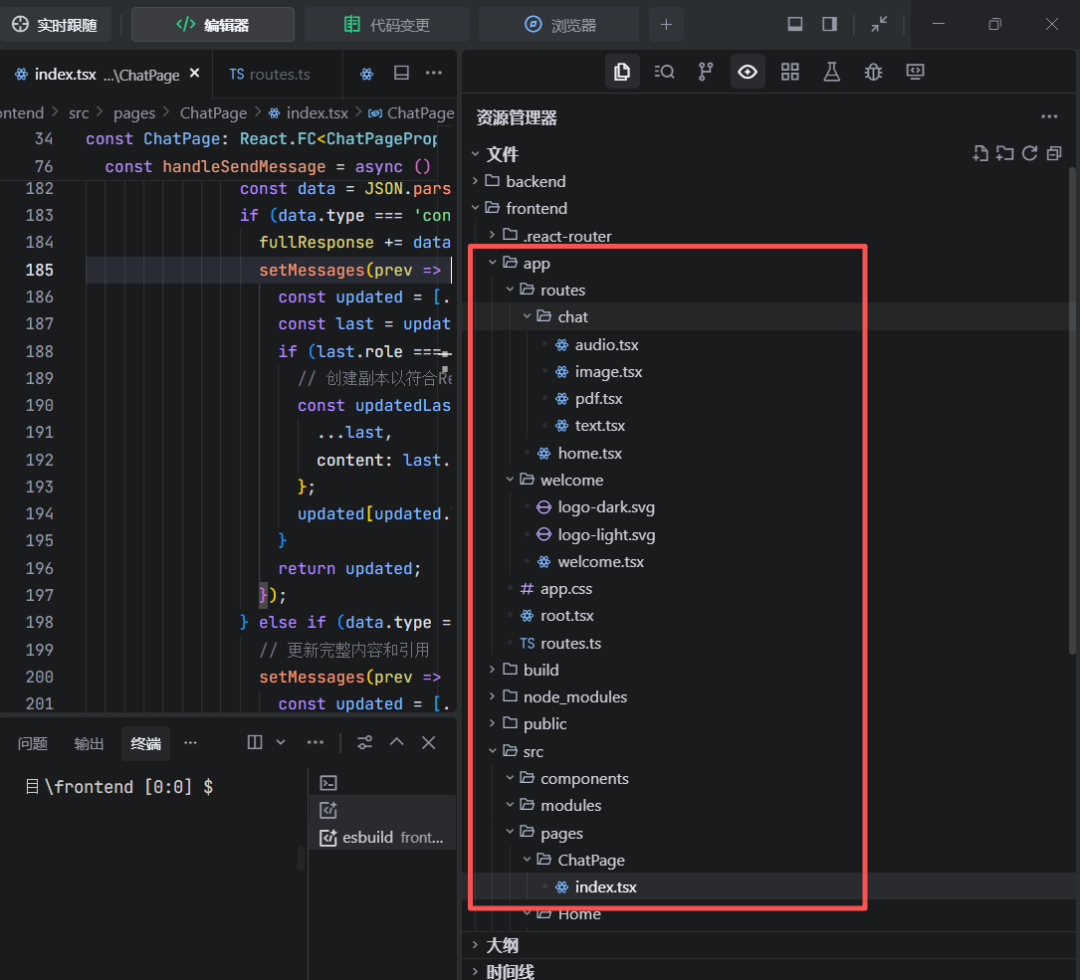Click the React icon in editor toolbar
The height and width of the screenshot is (980, 1080).
(x=366, y=74)
